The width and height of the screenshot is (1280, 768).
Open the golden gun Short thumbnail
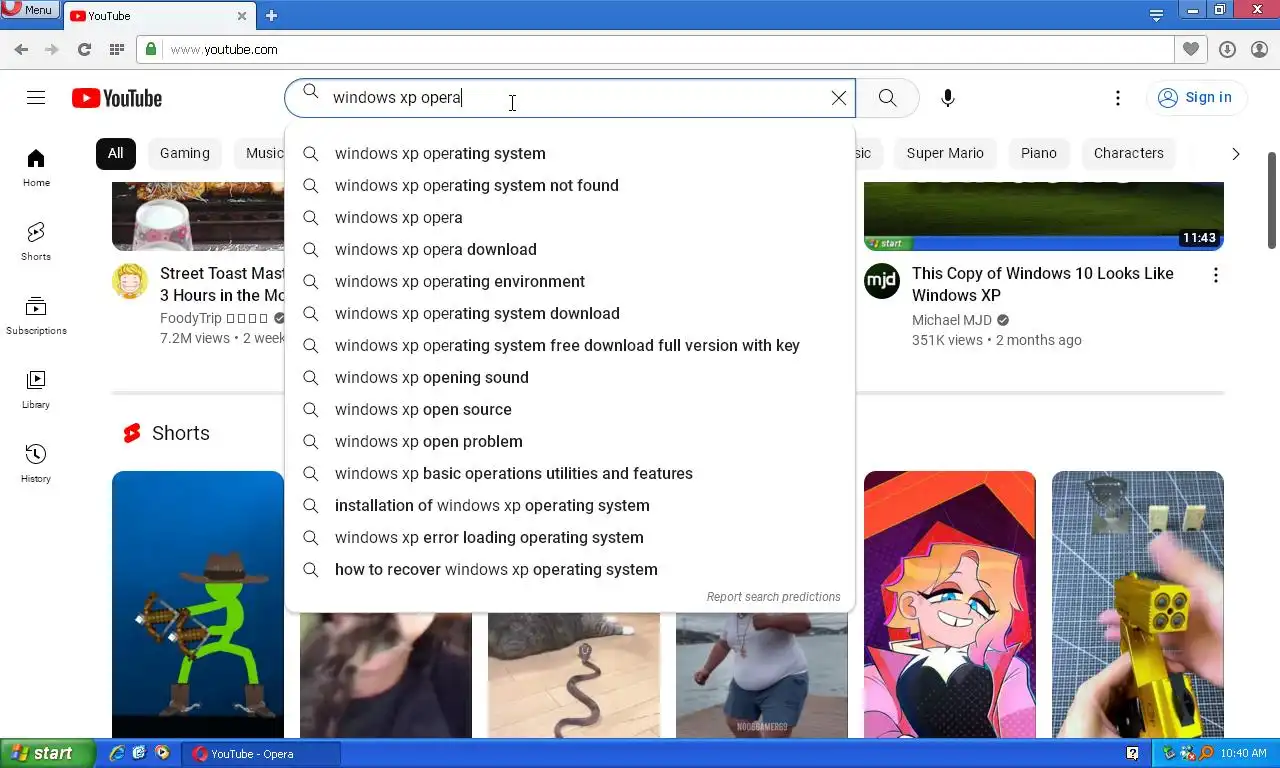[x=1138, y=604]
